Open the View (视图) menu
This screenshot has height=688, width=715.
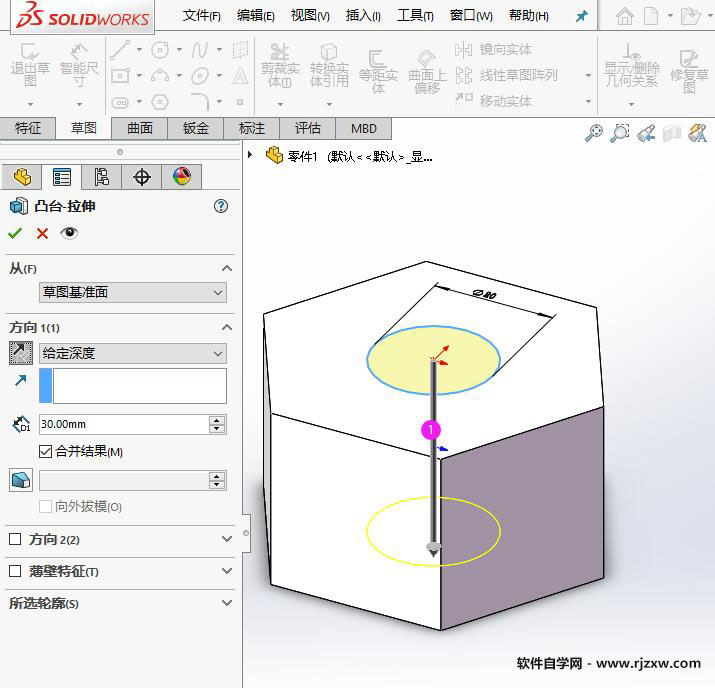pyautogui.click(x=310, y=16)
